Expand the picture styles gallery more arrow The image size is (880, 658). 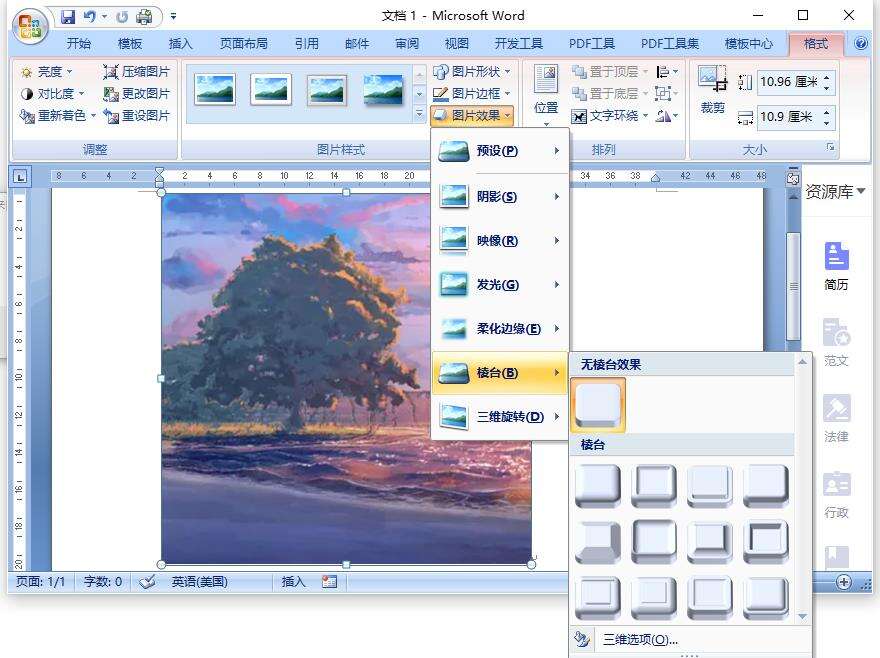[x=419, y=115]
